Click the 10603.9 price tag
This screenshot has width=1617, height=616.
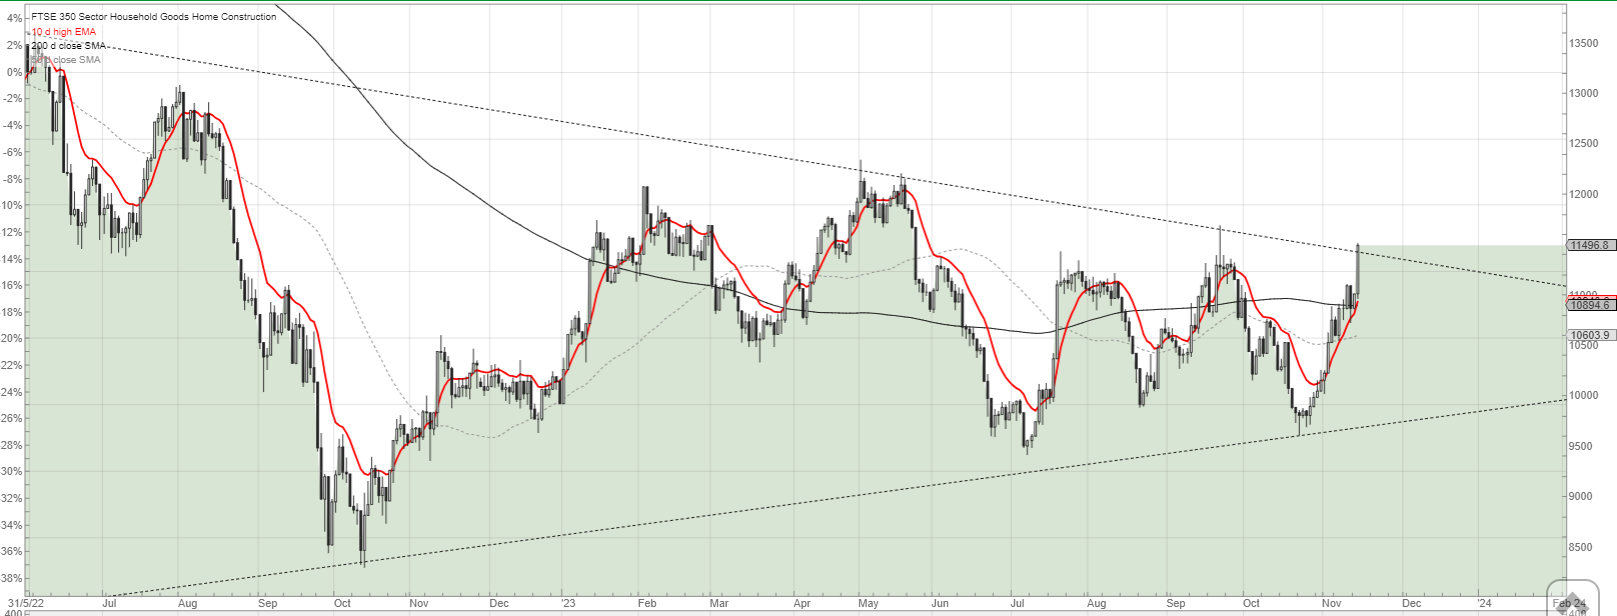[1589, 335]
